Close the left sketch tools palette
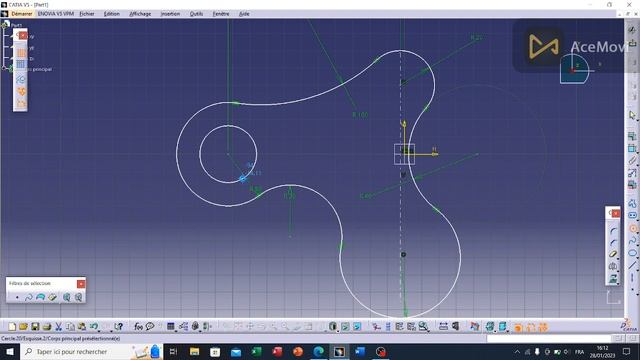Image resolution: width=640 pixels, height=360 pixels. coord(23,36)
